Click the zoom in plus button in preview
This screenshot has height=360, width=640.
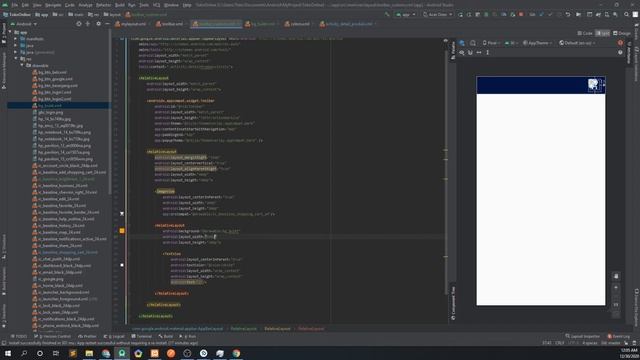pos(616,288)
